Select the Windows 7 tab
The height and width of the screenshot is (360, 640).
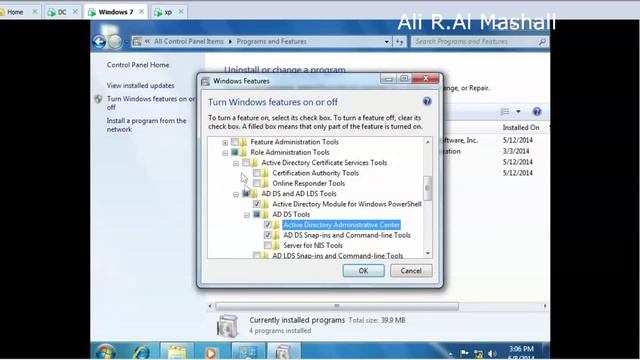(x=116, y=12)
